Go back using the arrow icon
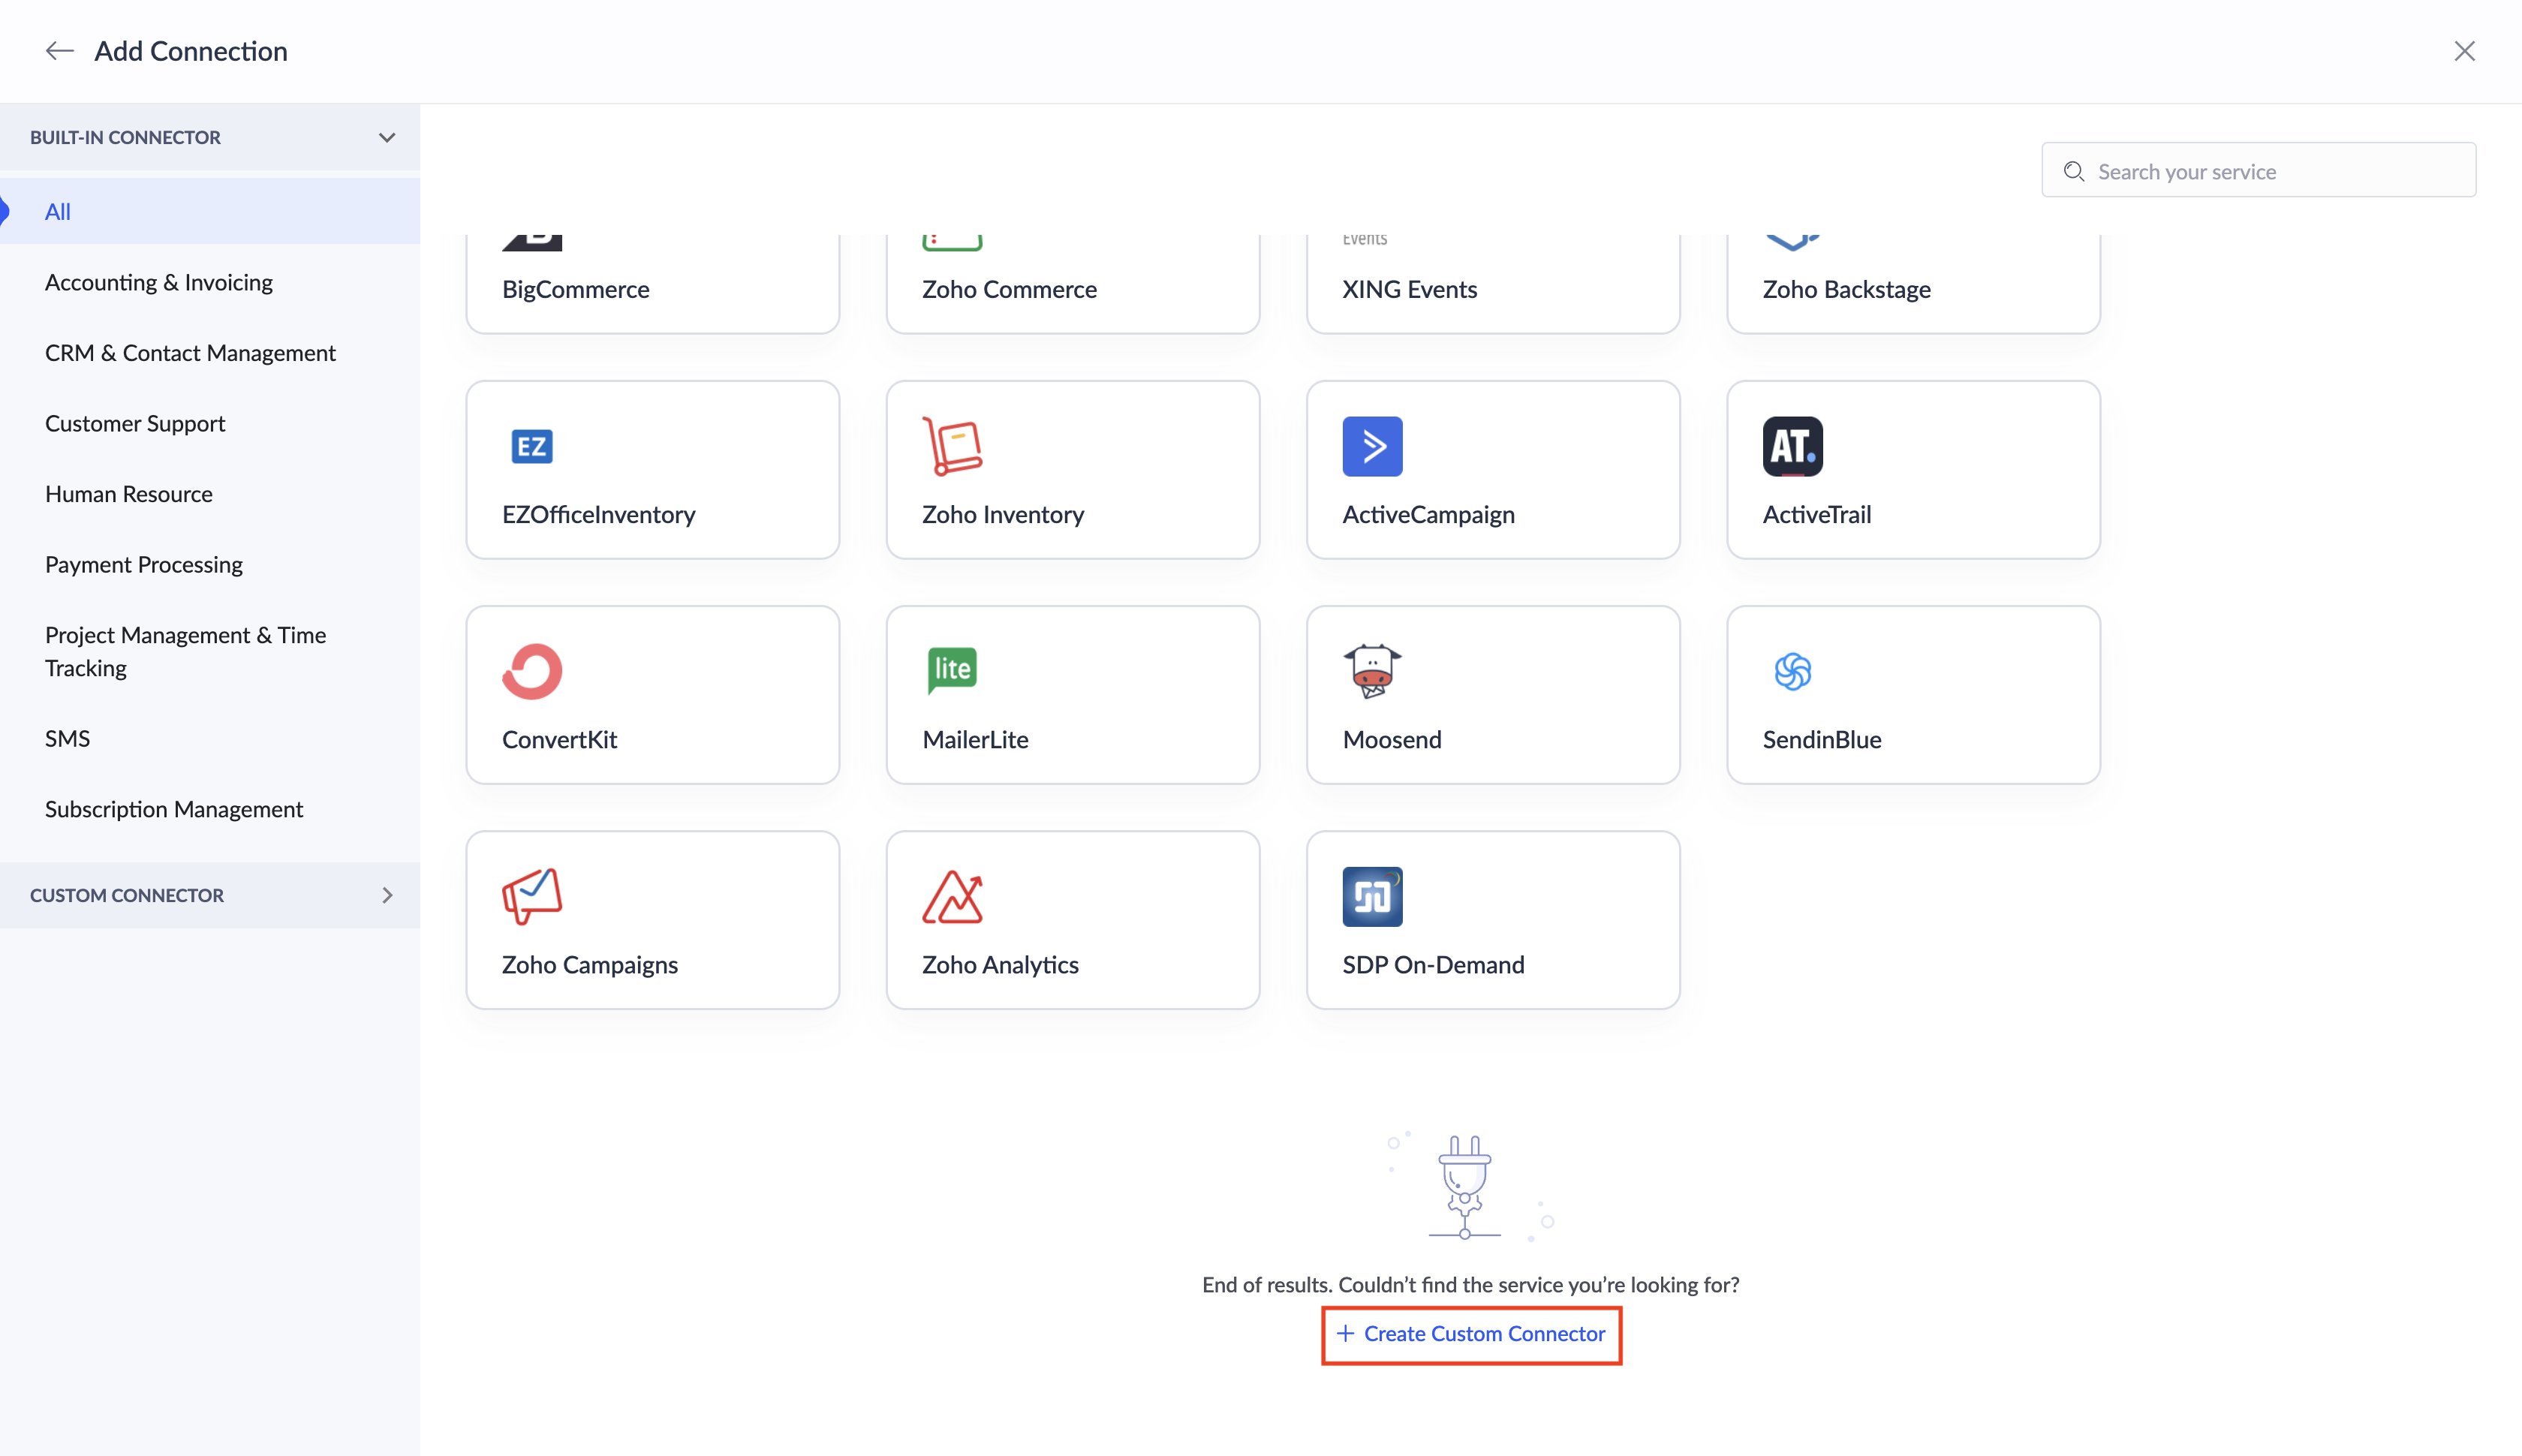The image size is (2522, 1456). tap(60, 51)
